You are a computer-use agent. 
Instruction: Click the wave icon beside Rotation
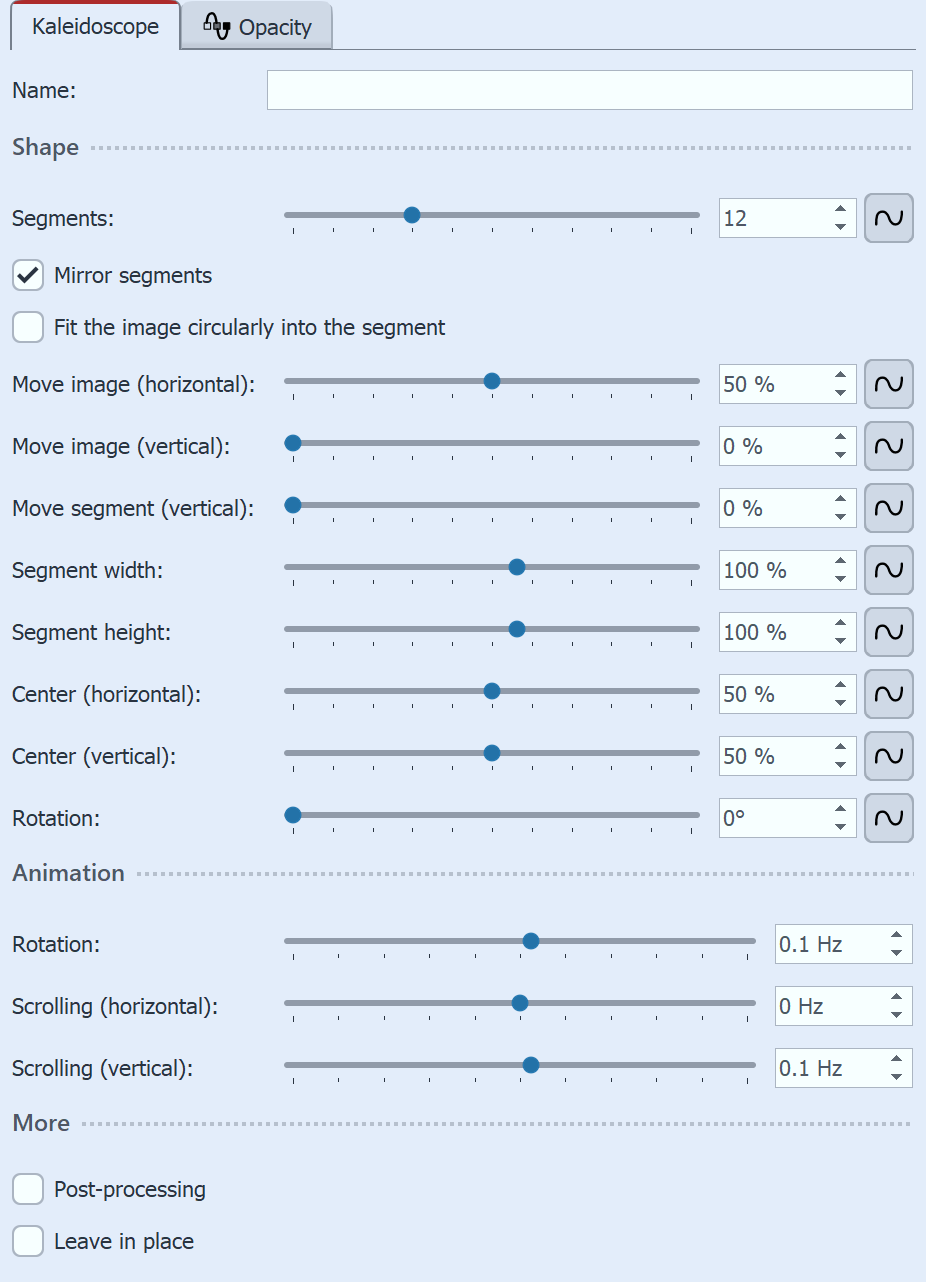(x=888, y=818)
